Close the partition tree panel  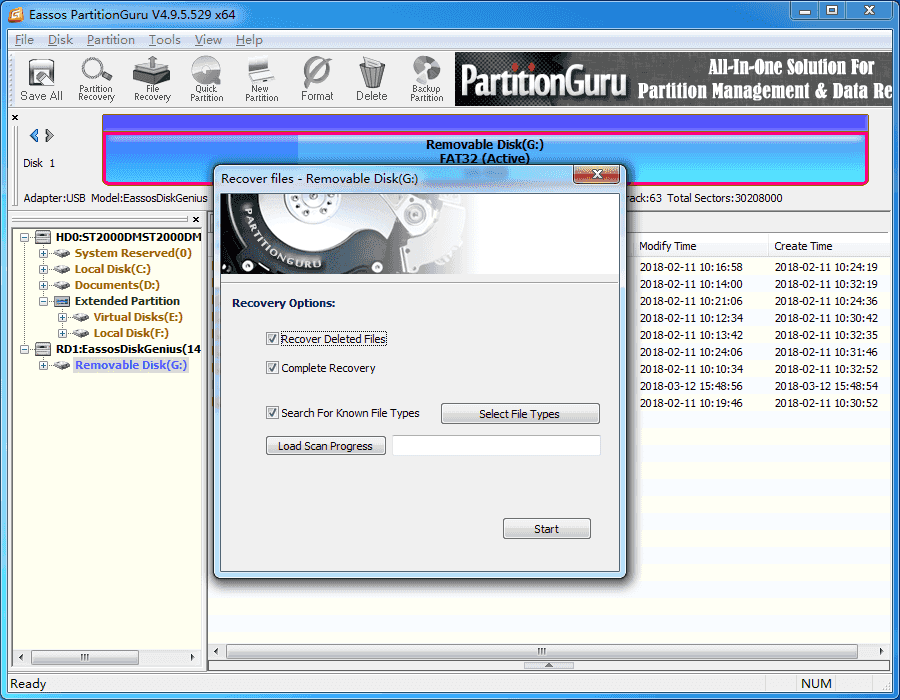point(196,219)
